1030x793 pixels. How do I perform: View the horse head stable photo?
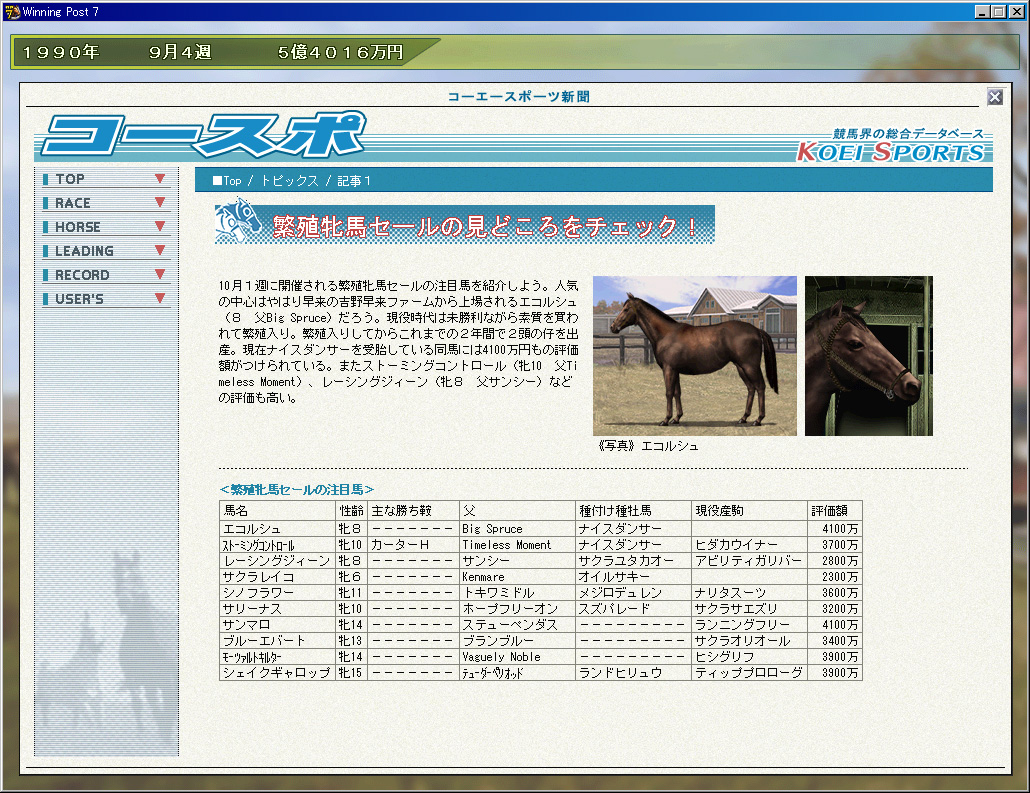tap(868, 355)
